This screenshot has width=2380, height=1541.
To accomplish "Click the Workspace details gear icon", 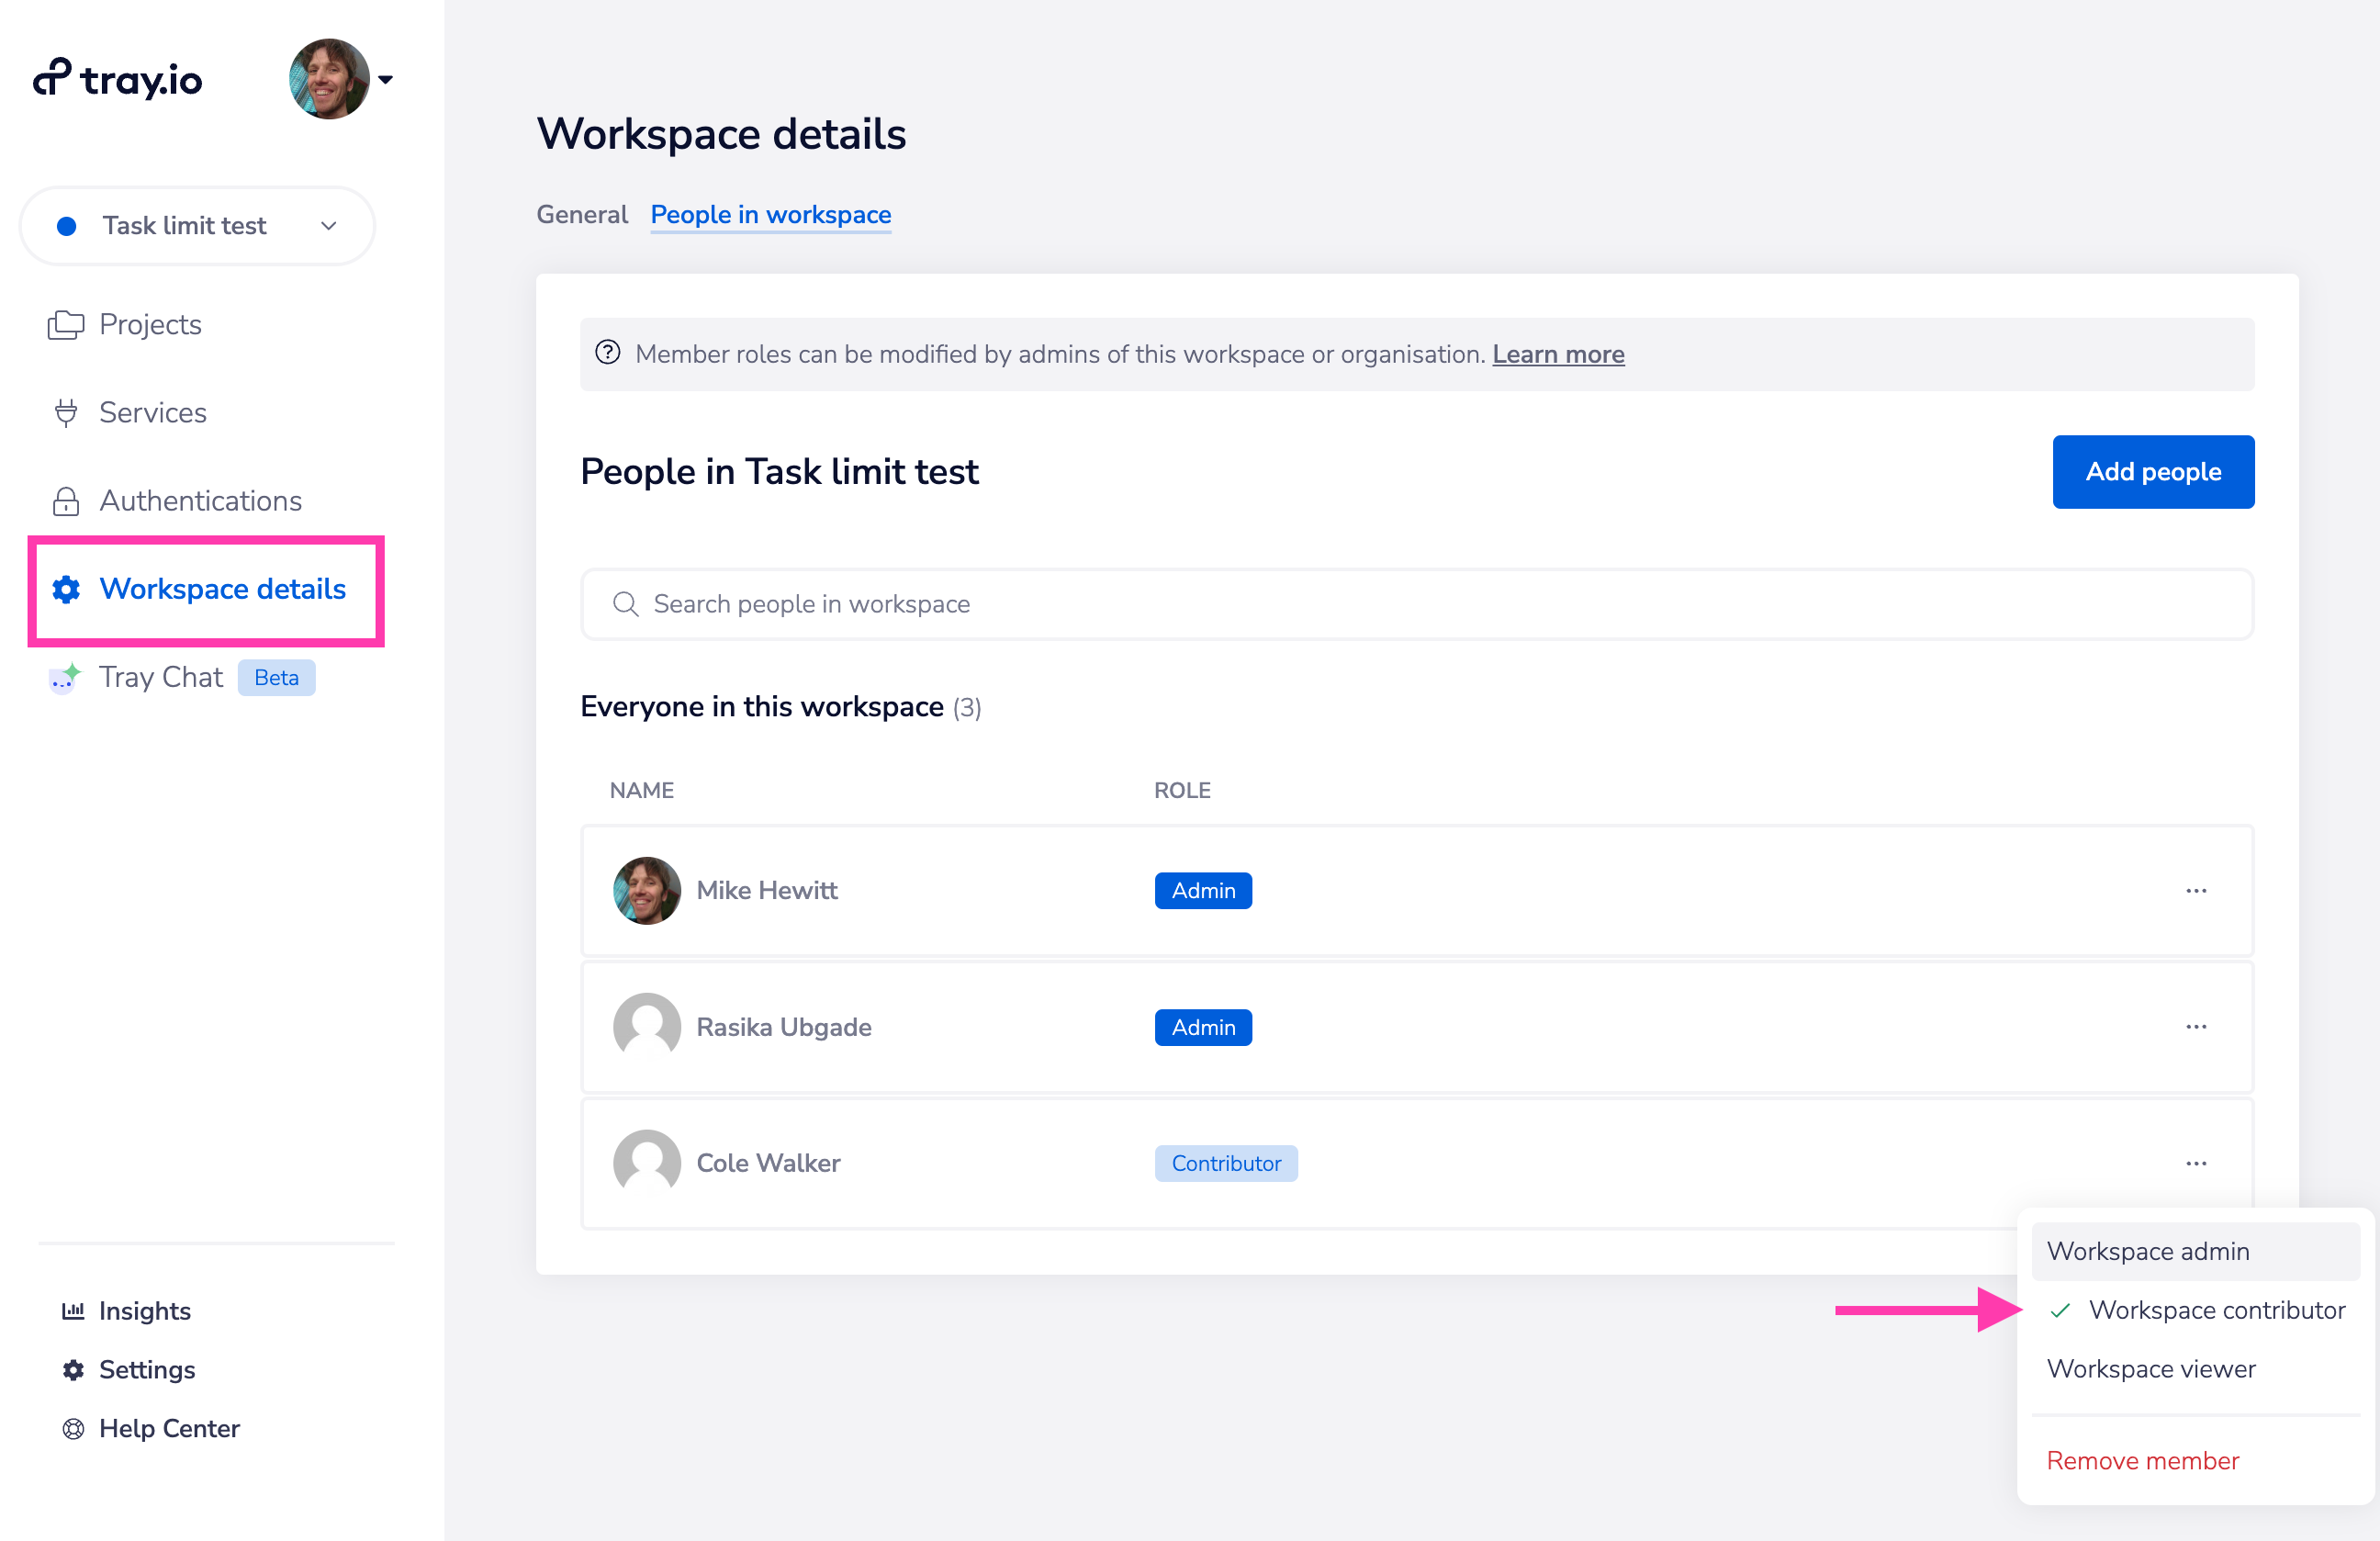I will coord(66,590).
